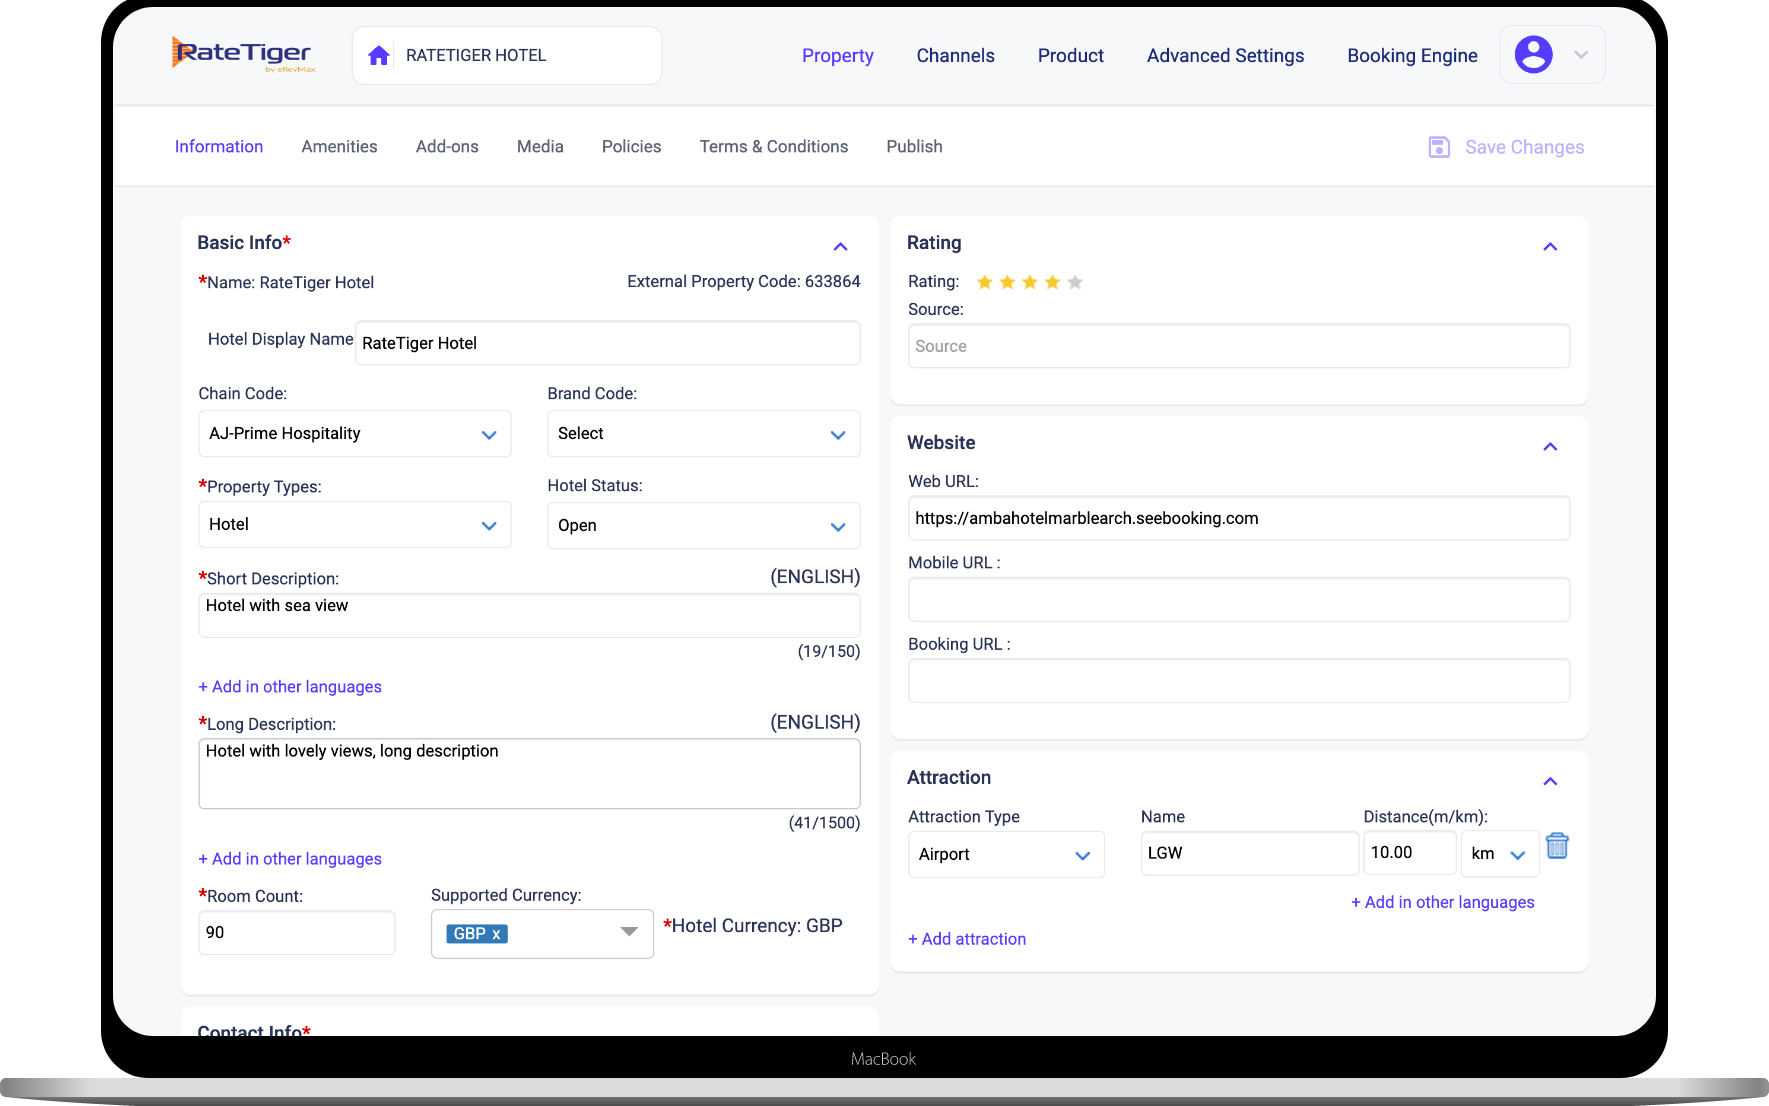Click the Save Changes disk icon
The image size is (1769, 1106).
pyautogui.click(x=1439, y=148)
